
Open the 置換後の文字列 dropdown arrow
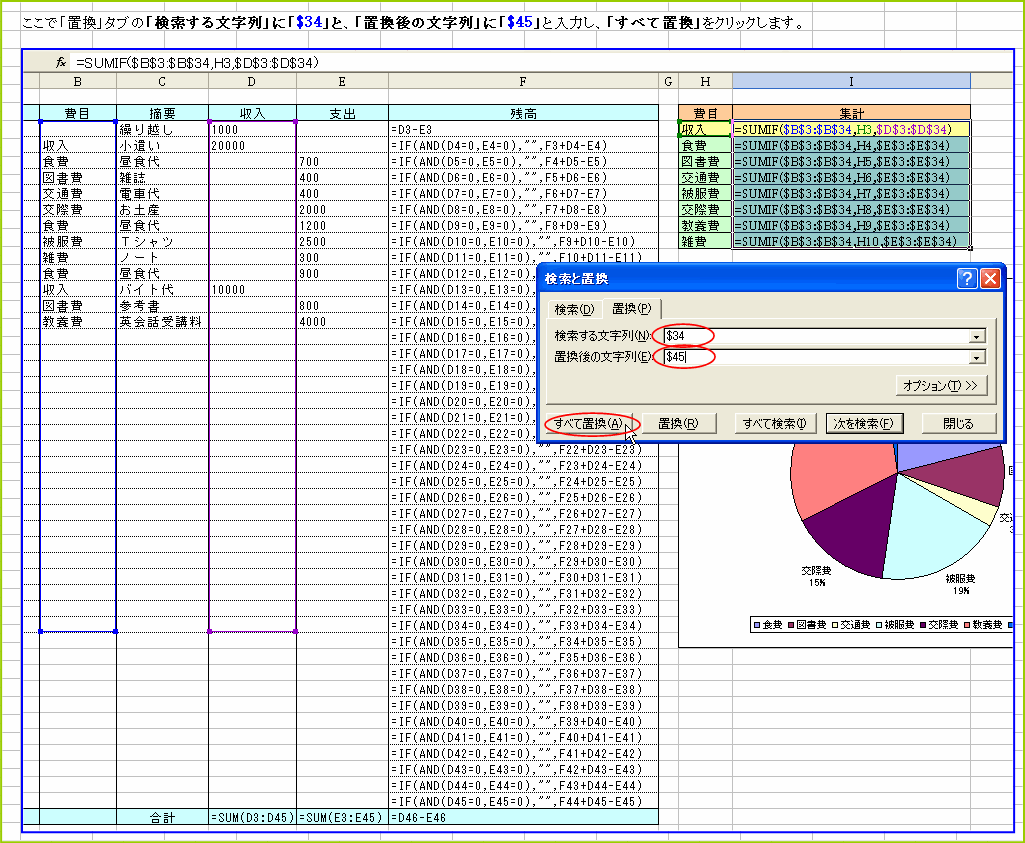point(977,358)
